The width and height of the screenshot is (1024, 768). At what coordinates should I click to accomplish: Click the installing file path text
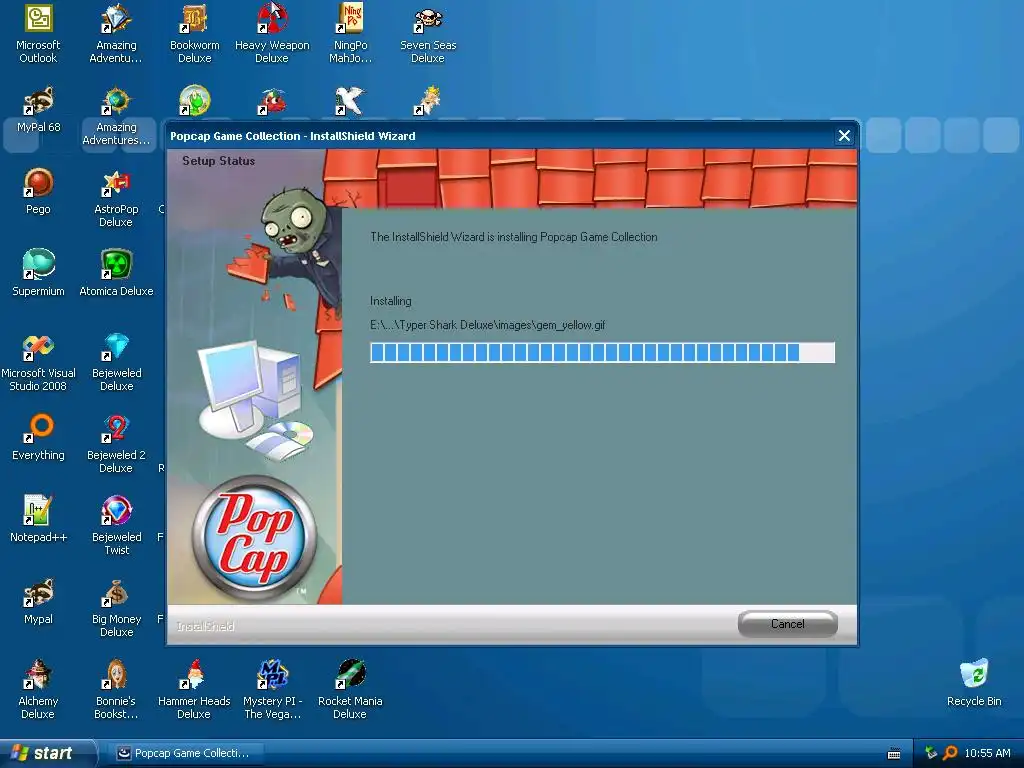tap(487, 325)
